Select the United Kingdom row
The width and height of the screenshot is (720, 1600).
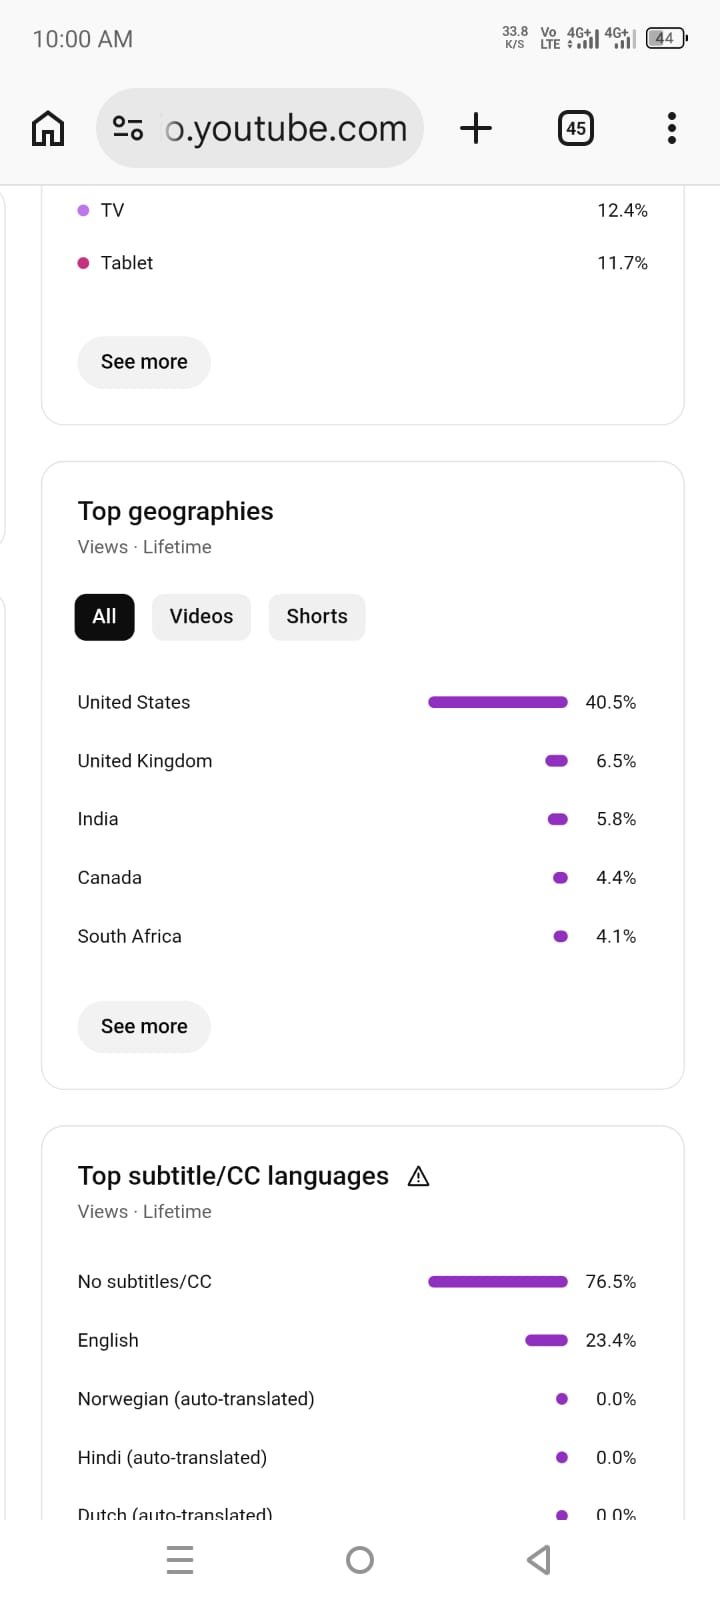(x=145, y=761)
